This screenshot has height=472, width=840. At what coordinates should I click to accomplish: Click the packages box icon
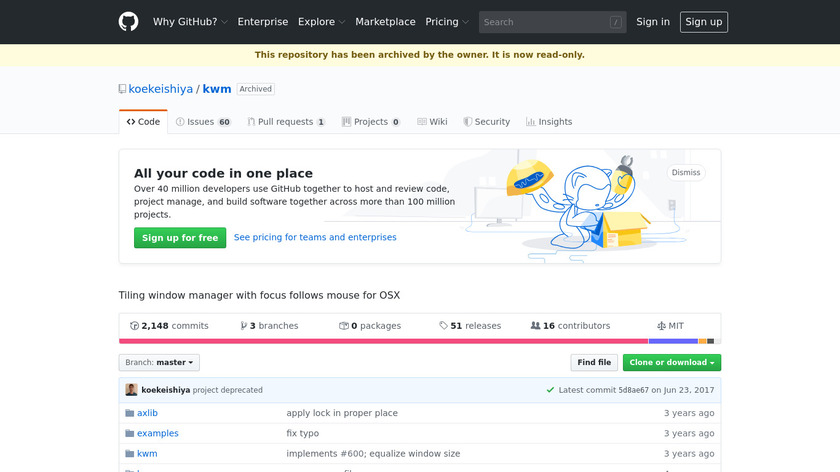344,326
